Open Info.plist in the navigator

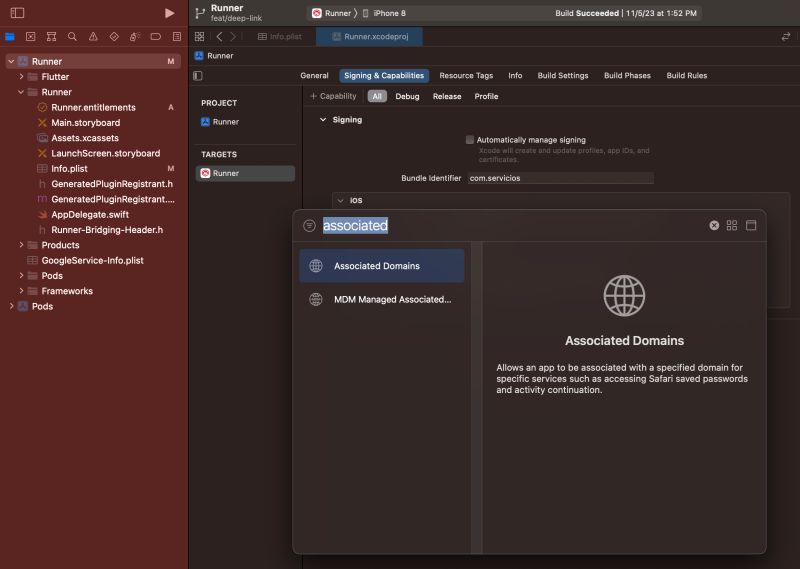[69, 168]
